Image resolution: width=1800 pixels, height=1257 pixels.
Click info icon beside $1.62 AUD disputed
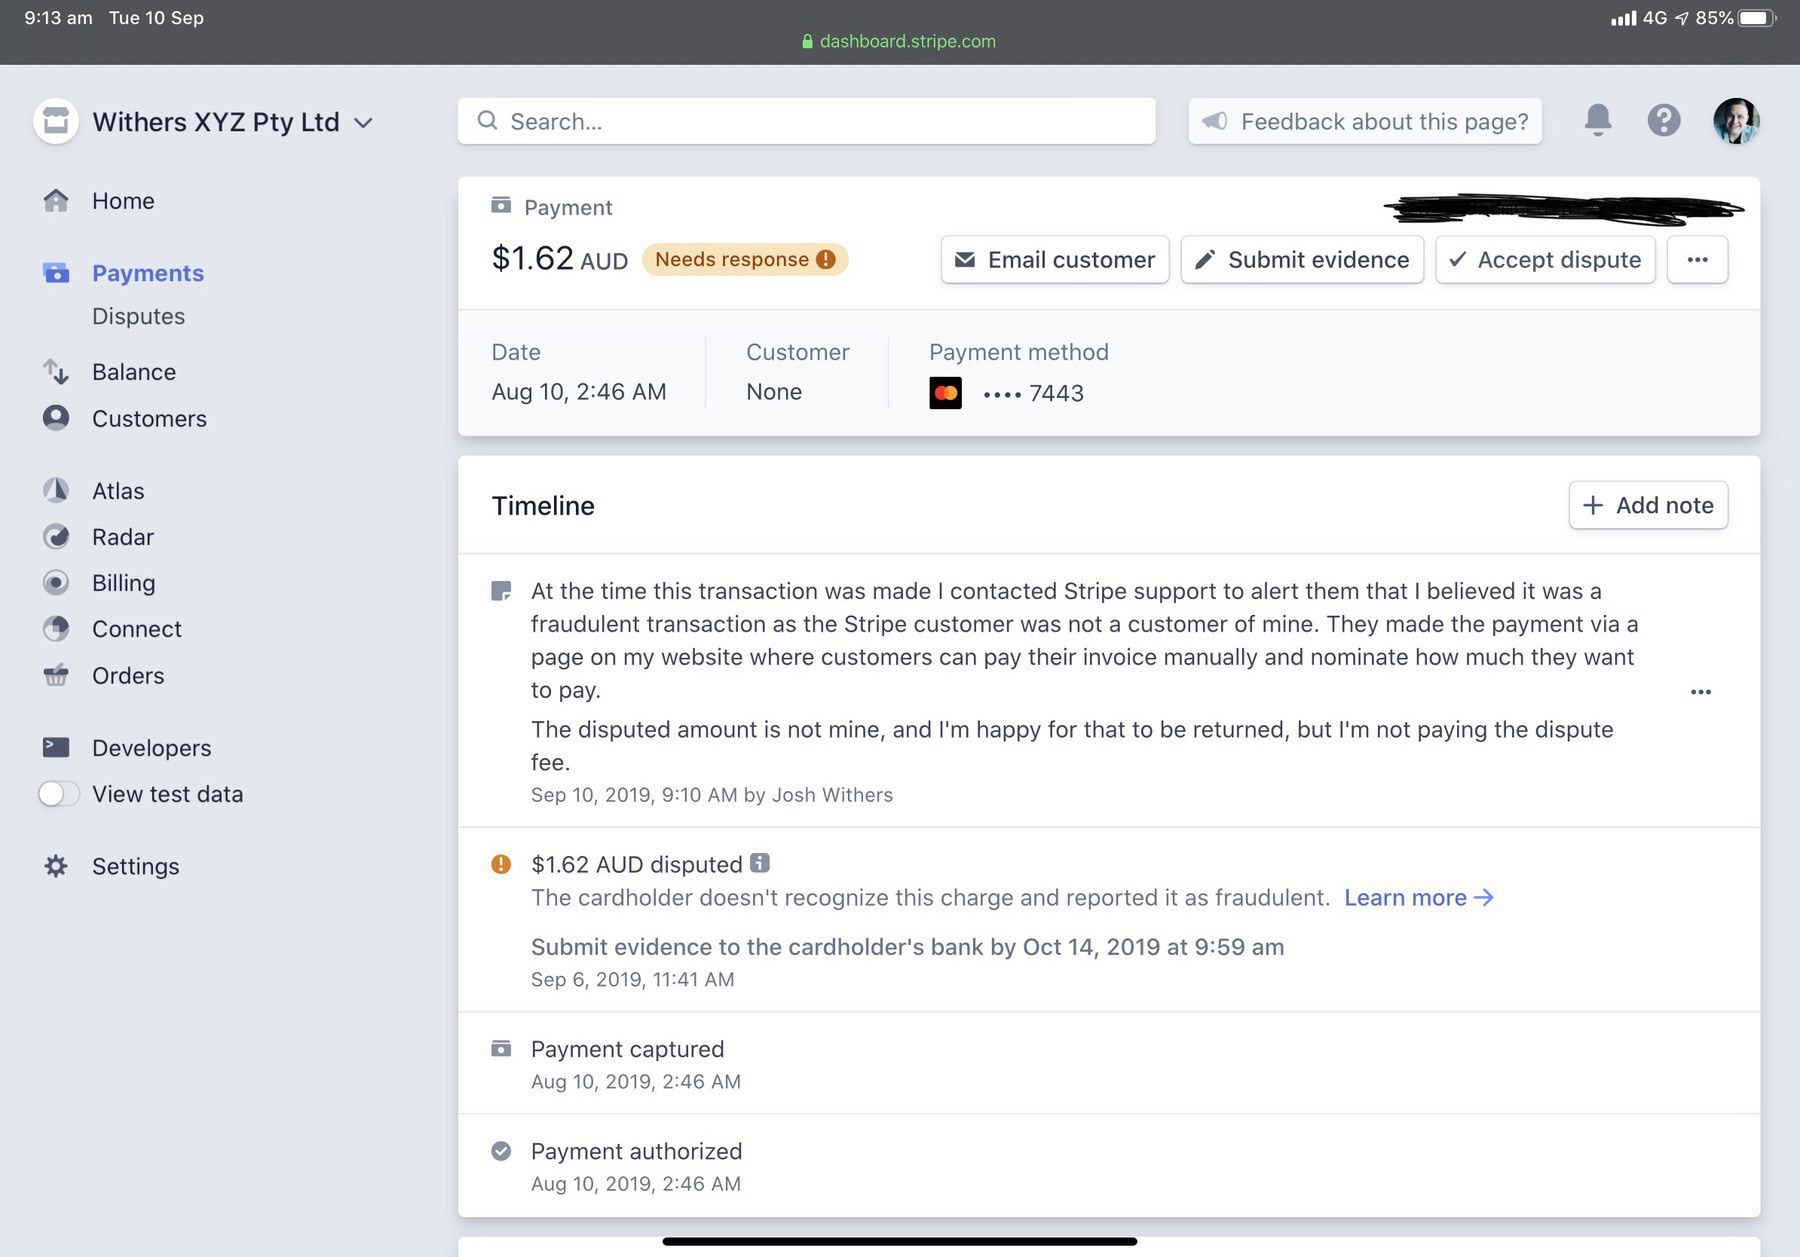[x=760, y=863]
